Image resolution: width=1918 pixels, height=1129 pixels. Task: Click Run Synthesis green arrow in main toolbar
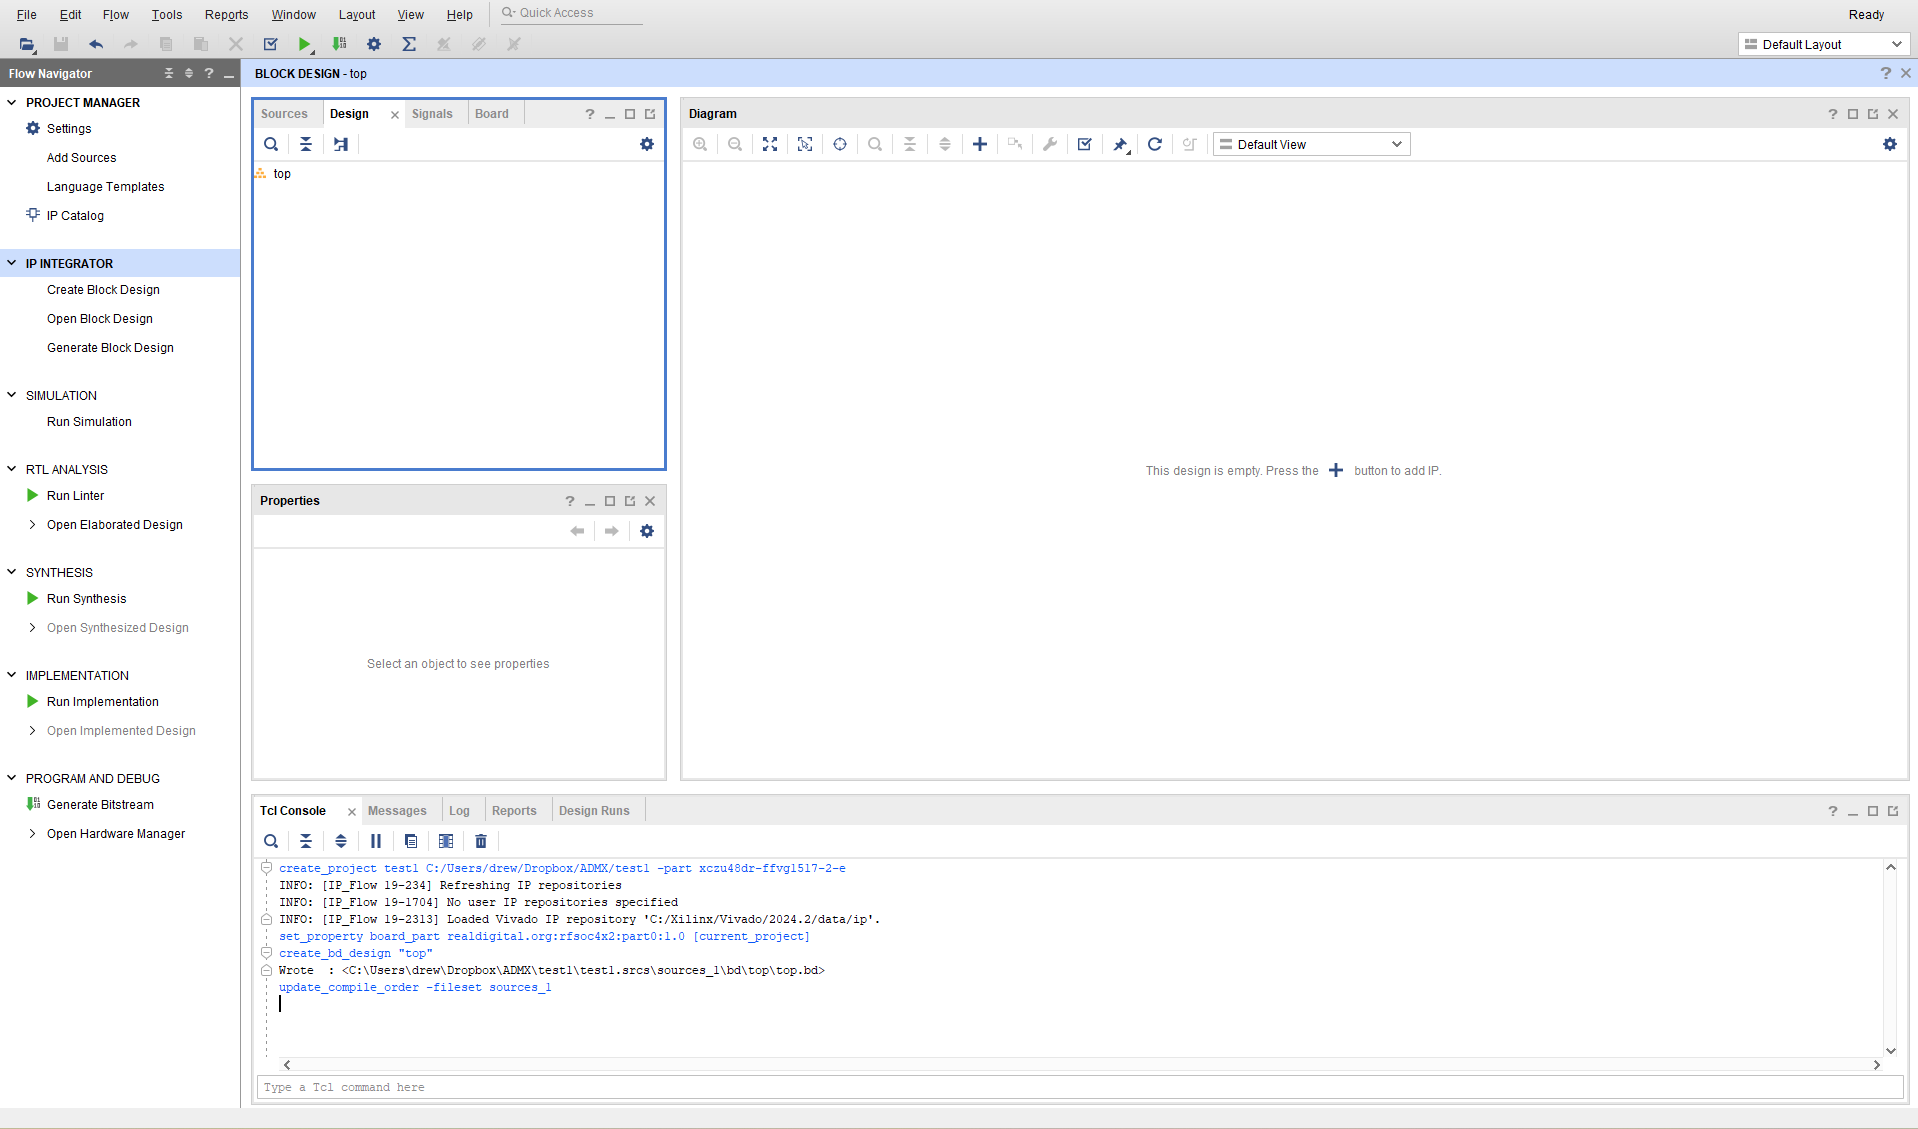[304, 44]
